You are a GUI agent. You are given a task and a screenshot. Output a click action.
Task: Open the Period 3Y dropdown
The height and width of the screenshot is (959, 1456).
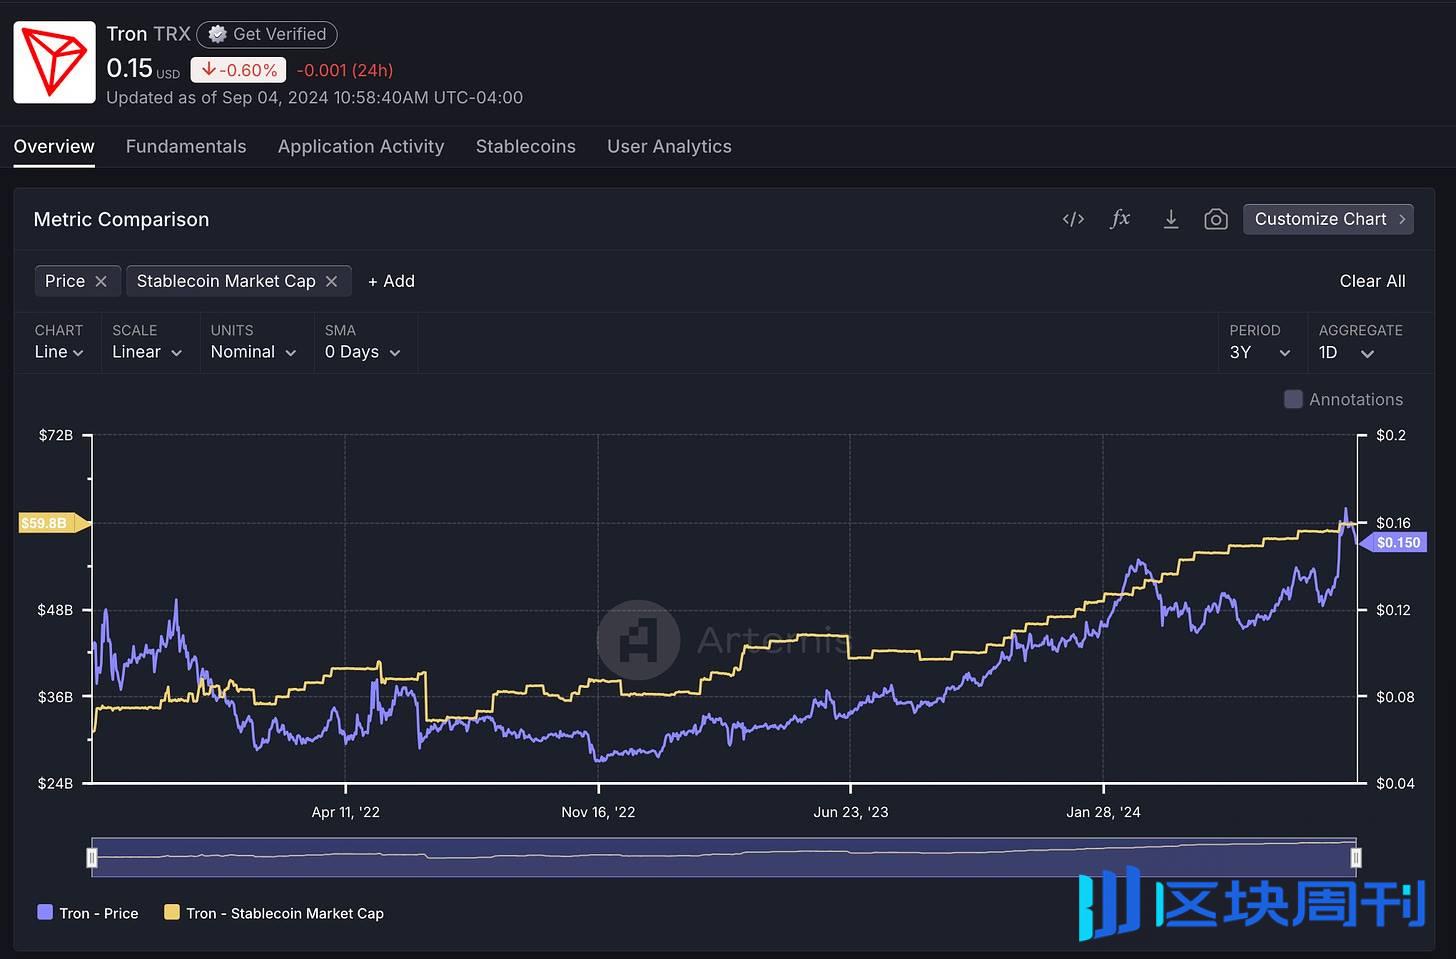pyautogui.click(x=1260, y=352)
